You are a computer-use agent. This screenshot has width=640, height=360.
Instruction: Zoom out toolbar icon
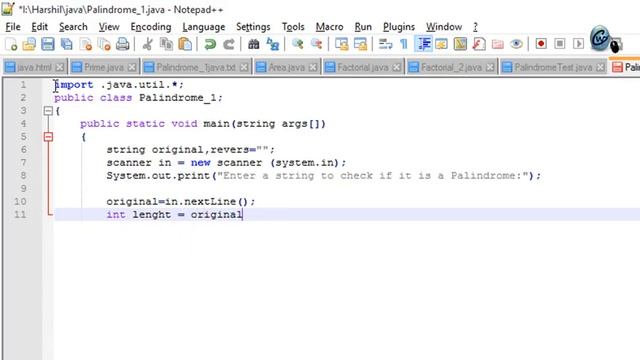316,44
